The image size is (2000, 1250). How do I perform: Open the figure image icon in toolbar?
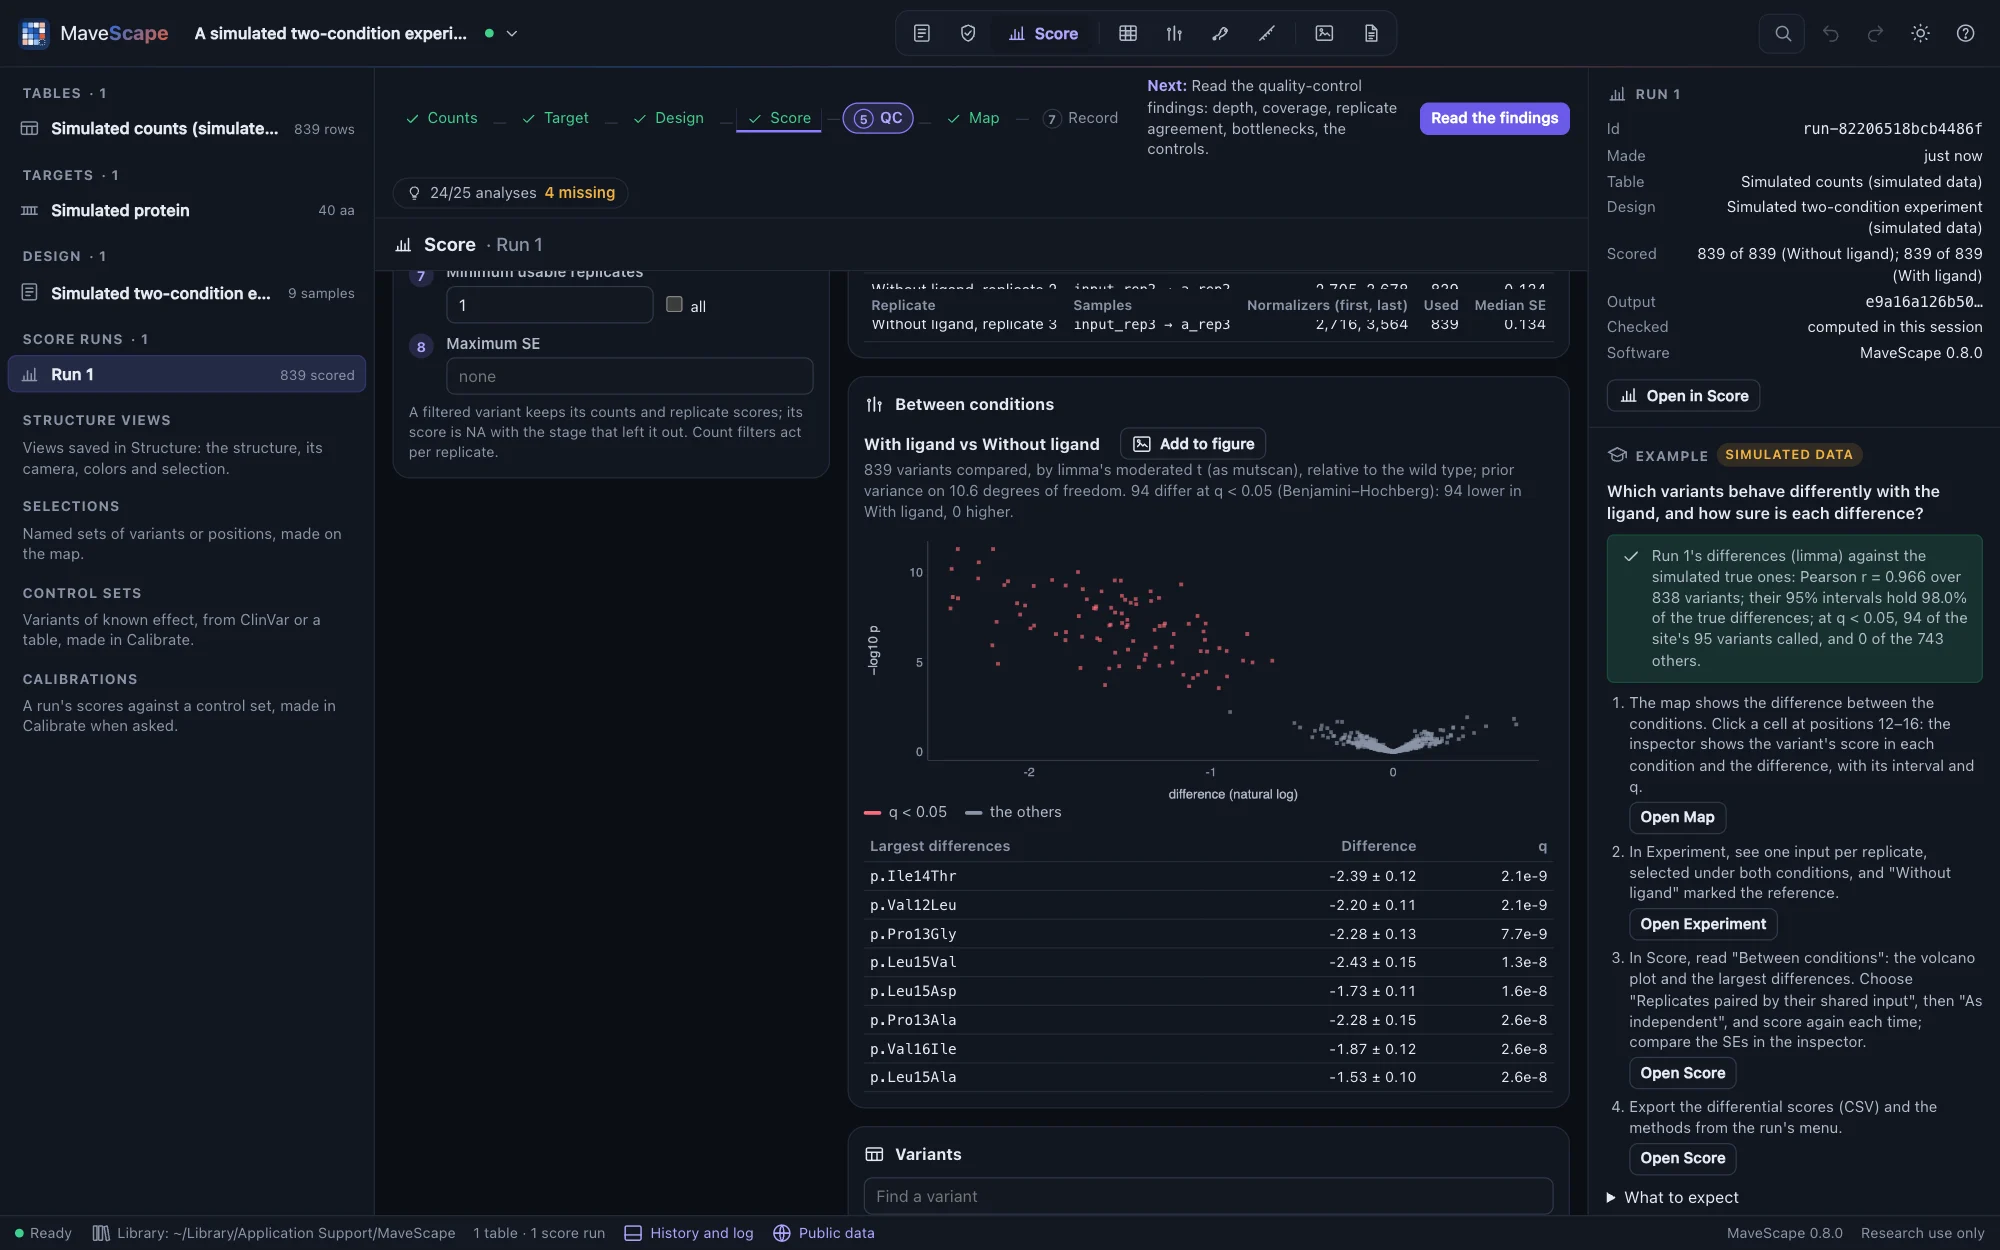1324,33
